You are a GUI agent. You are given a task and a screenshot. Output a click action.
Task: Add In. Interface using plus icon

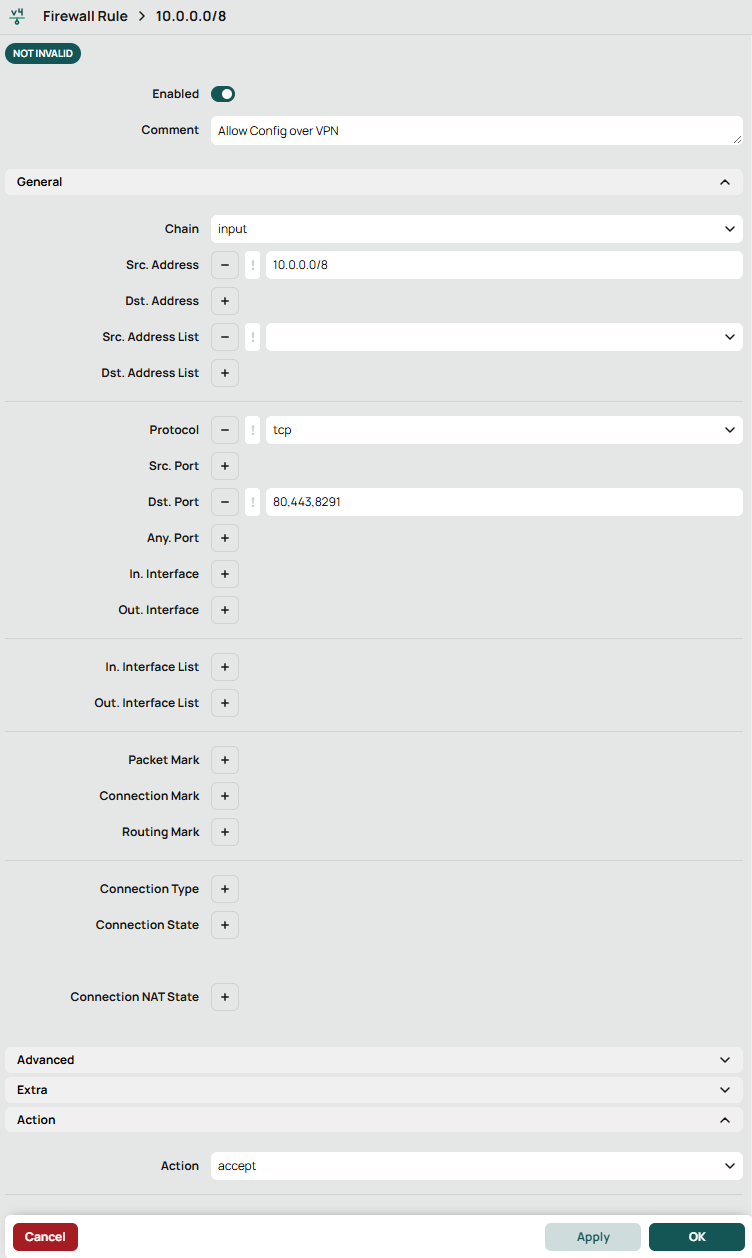tap(224, 574)
